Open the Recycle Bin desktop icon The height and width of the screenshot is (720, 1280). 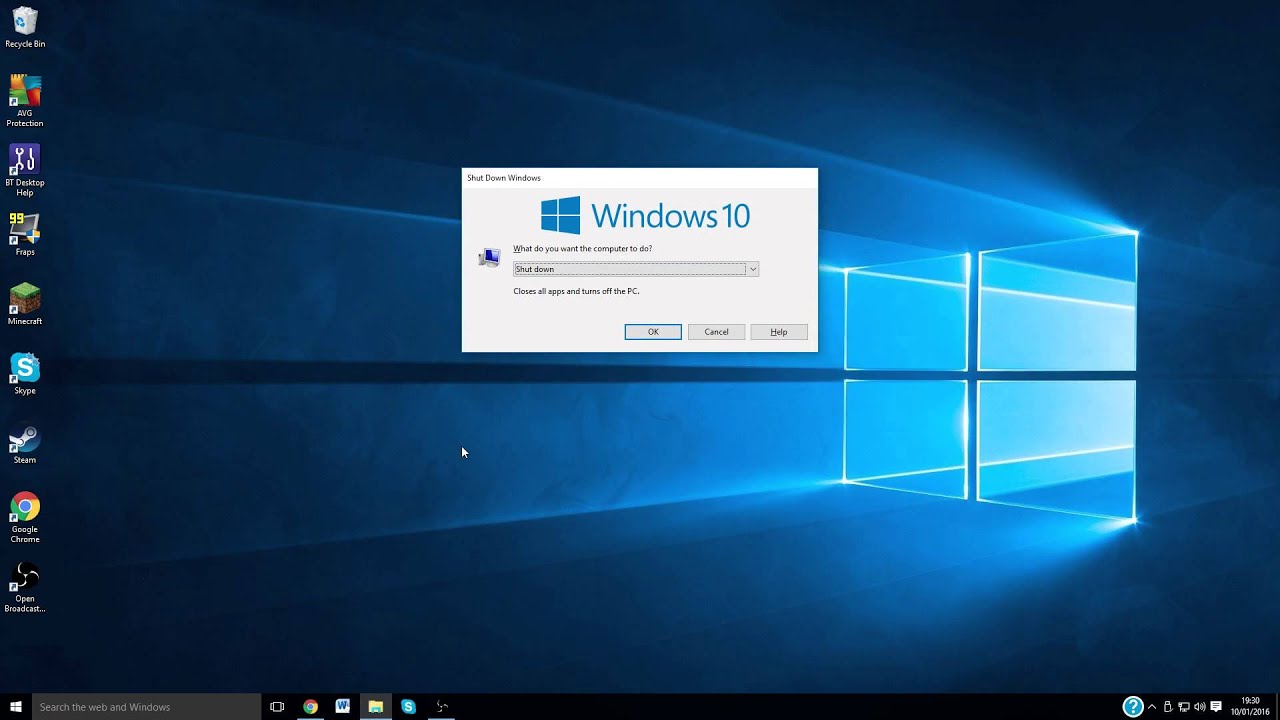(25, 27)
